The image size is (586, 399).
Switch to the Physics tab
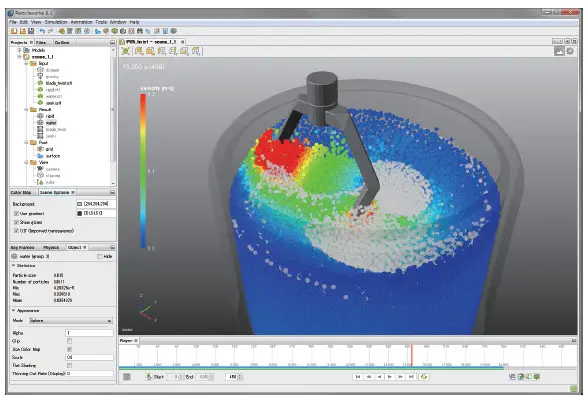click(51, 247)
